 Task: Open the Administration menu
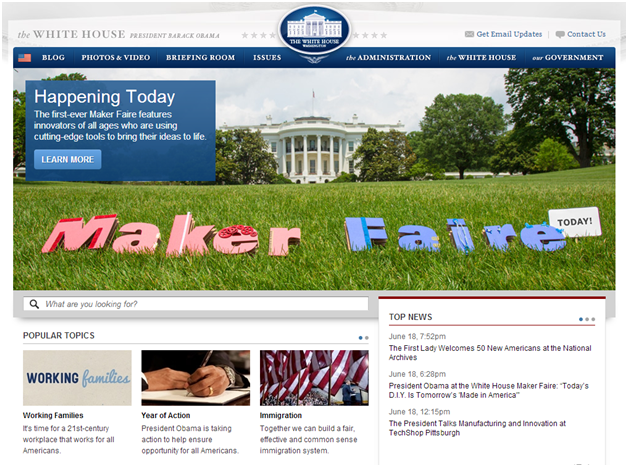click(x=388, y=58)
